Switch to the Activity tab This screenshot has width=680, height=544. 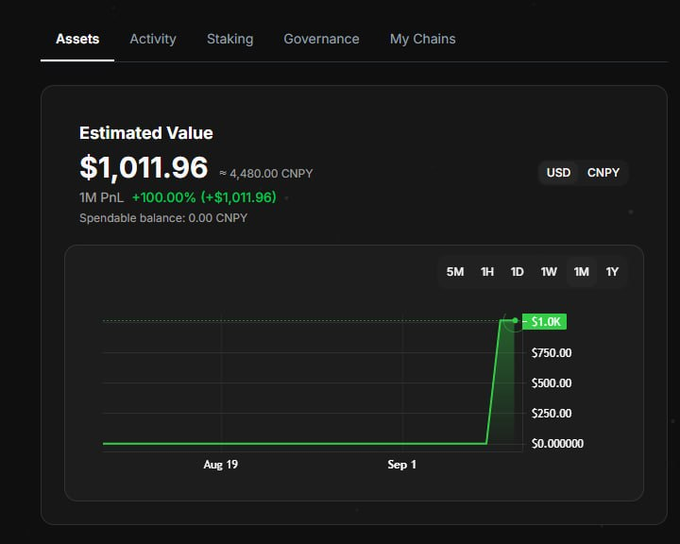(153, 39)
